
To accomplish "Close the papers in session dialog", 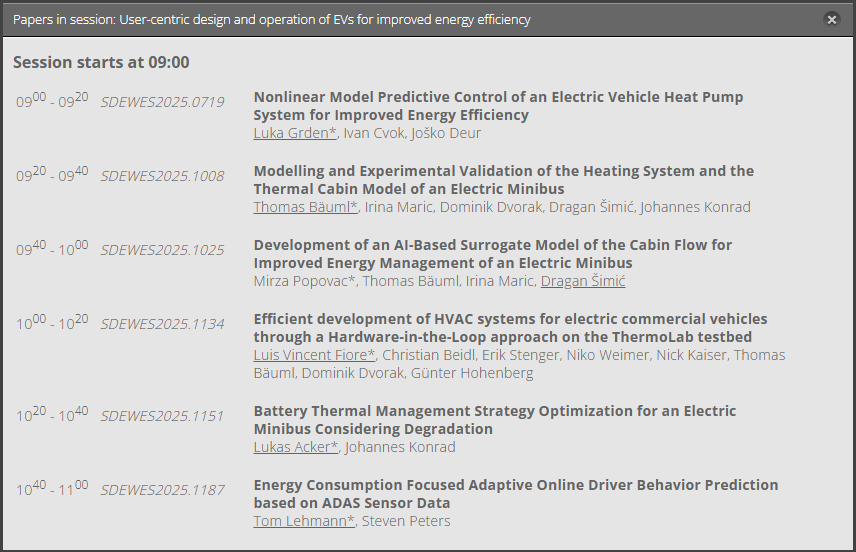I will 831,19.
